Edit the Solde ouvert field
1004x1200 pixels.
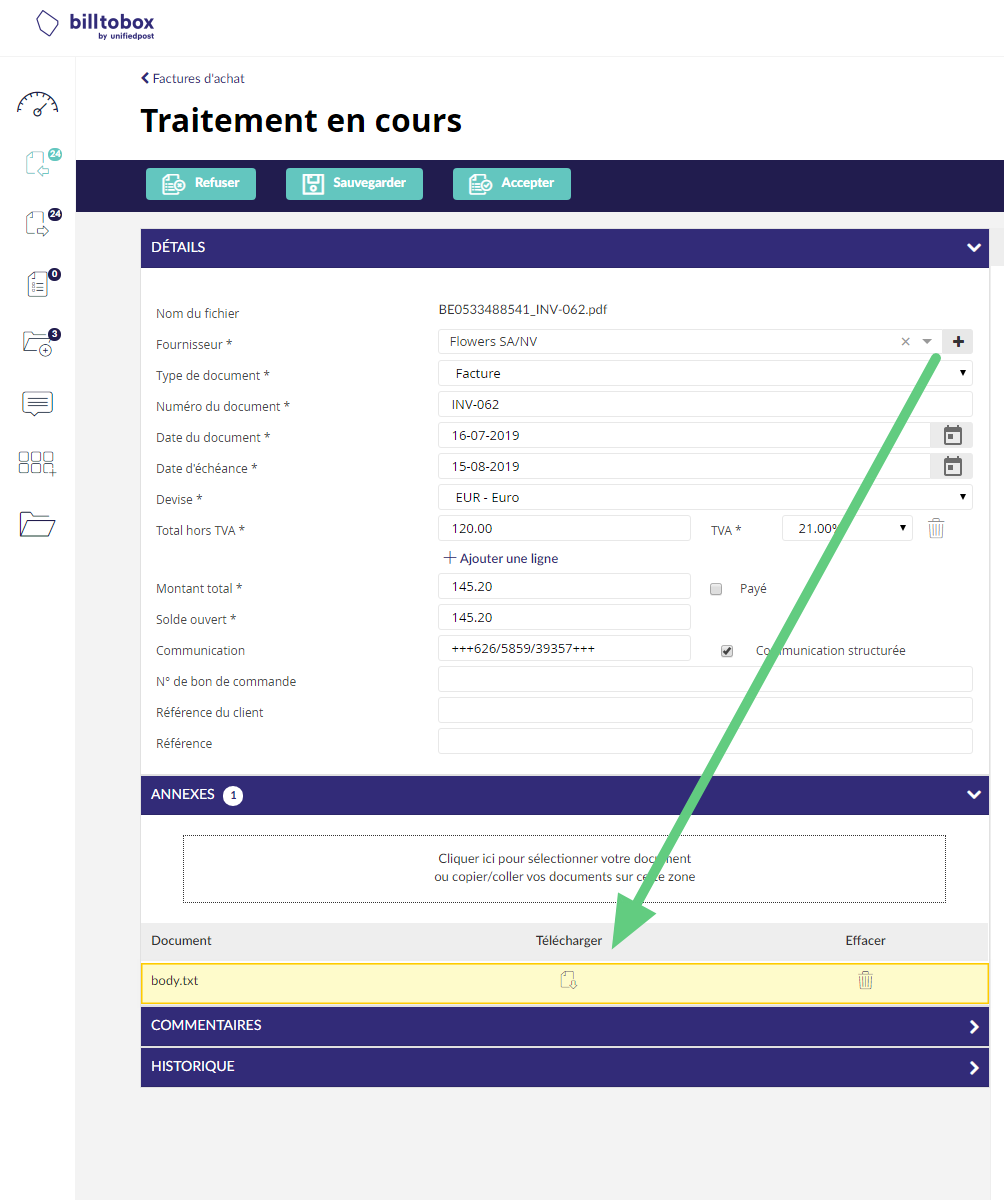(564, 617)
